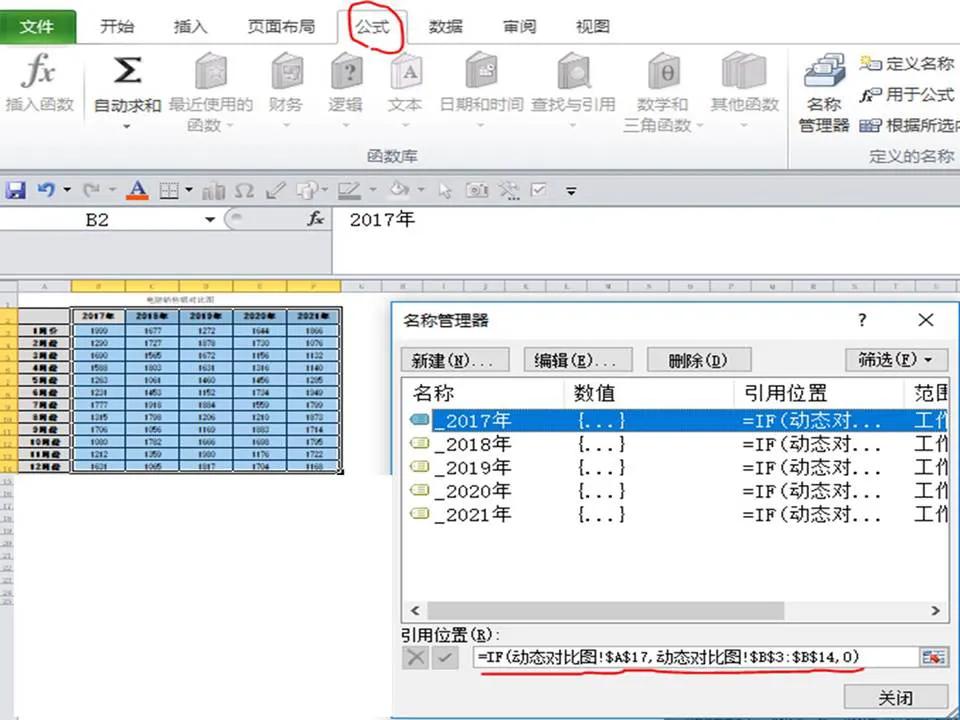The image size is (960, 720).
Task: Switch to Page Layout (页面布局) tab
Action: (281, 27)
